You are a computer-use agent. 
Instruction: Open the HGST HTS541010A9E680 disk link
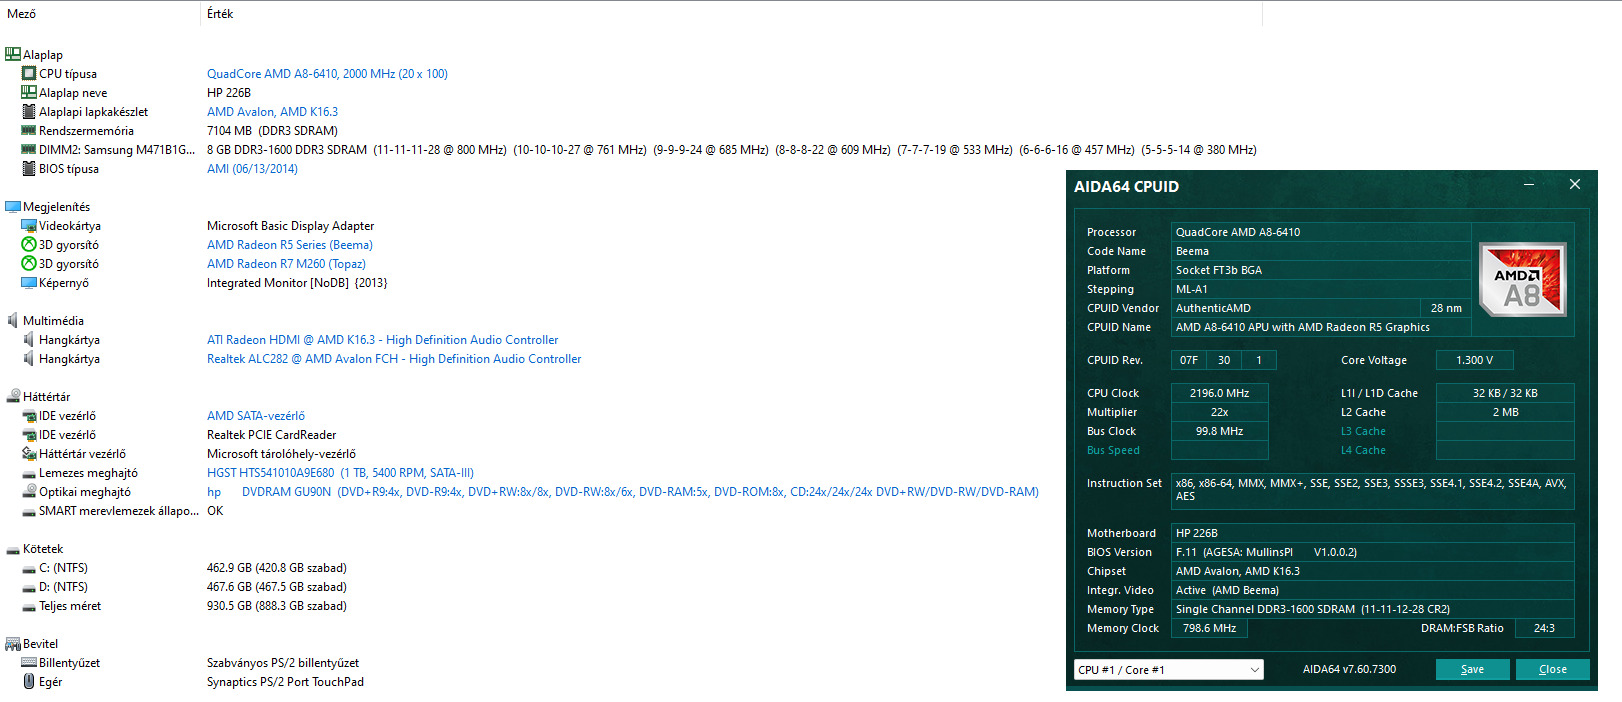tap(340, 472)
